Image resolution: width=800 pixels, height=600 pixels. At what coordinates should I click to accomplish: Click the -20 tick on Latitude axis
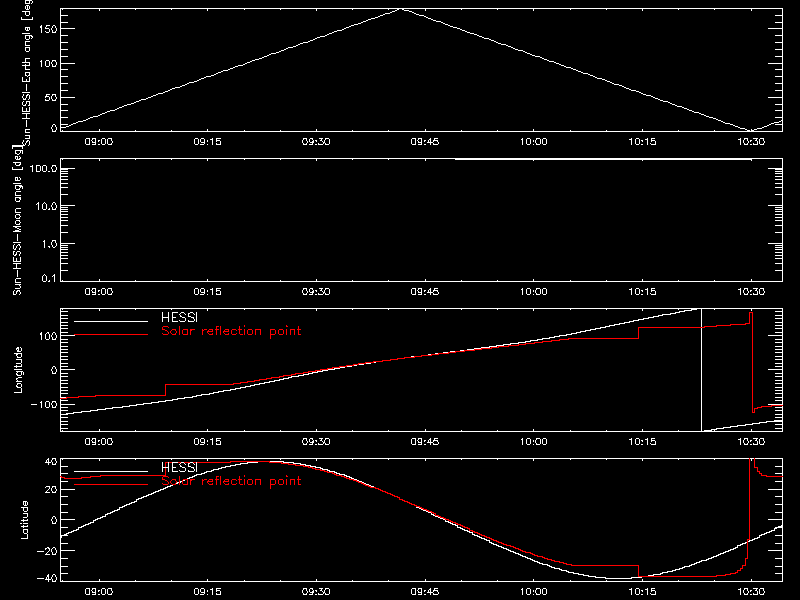pyautogui.click(x=47, y=551)
